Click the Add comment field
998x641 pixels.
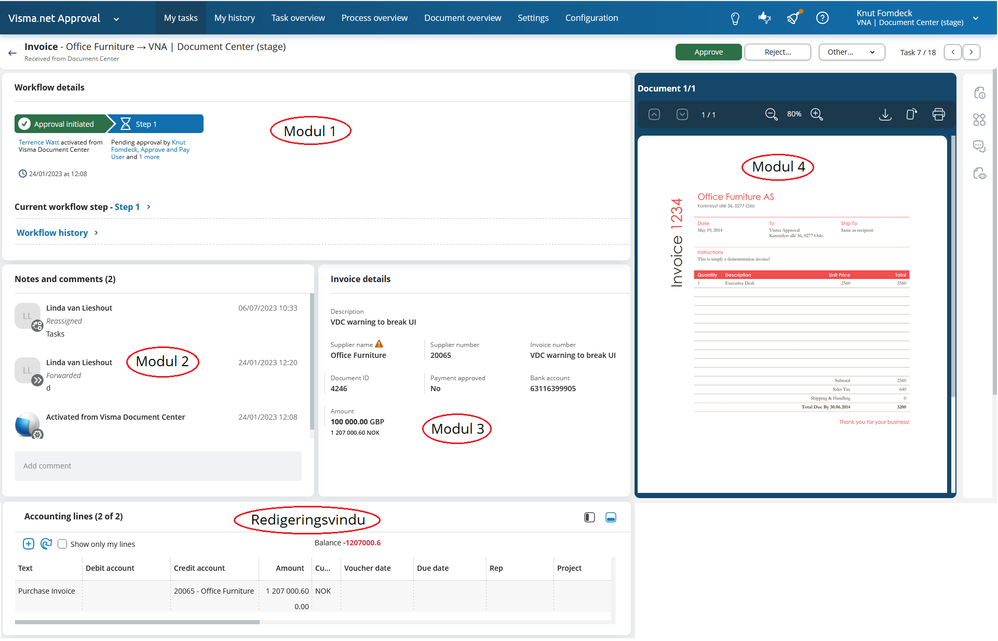pos(158,466)
